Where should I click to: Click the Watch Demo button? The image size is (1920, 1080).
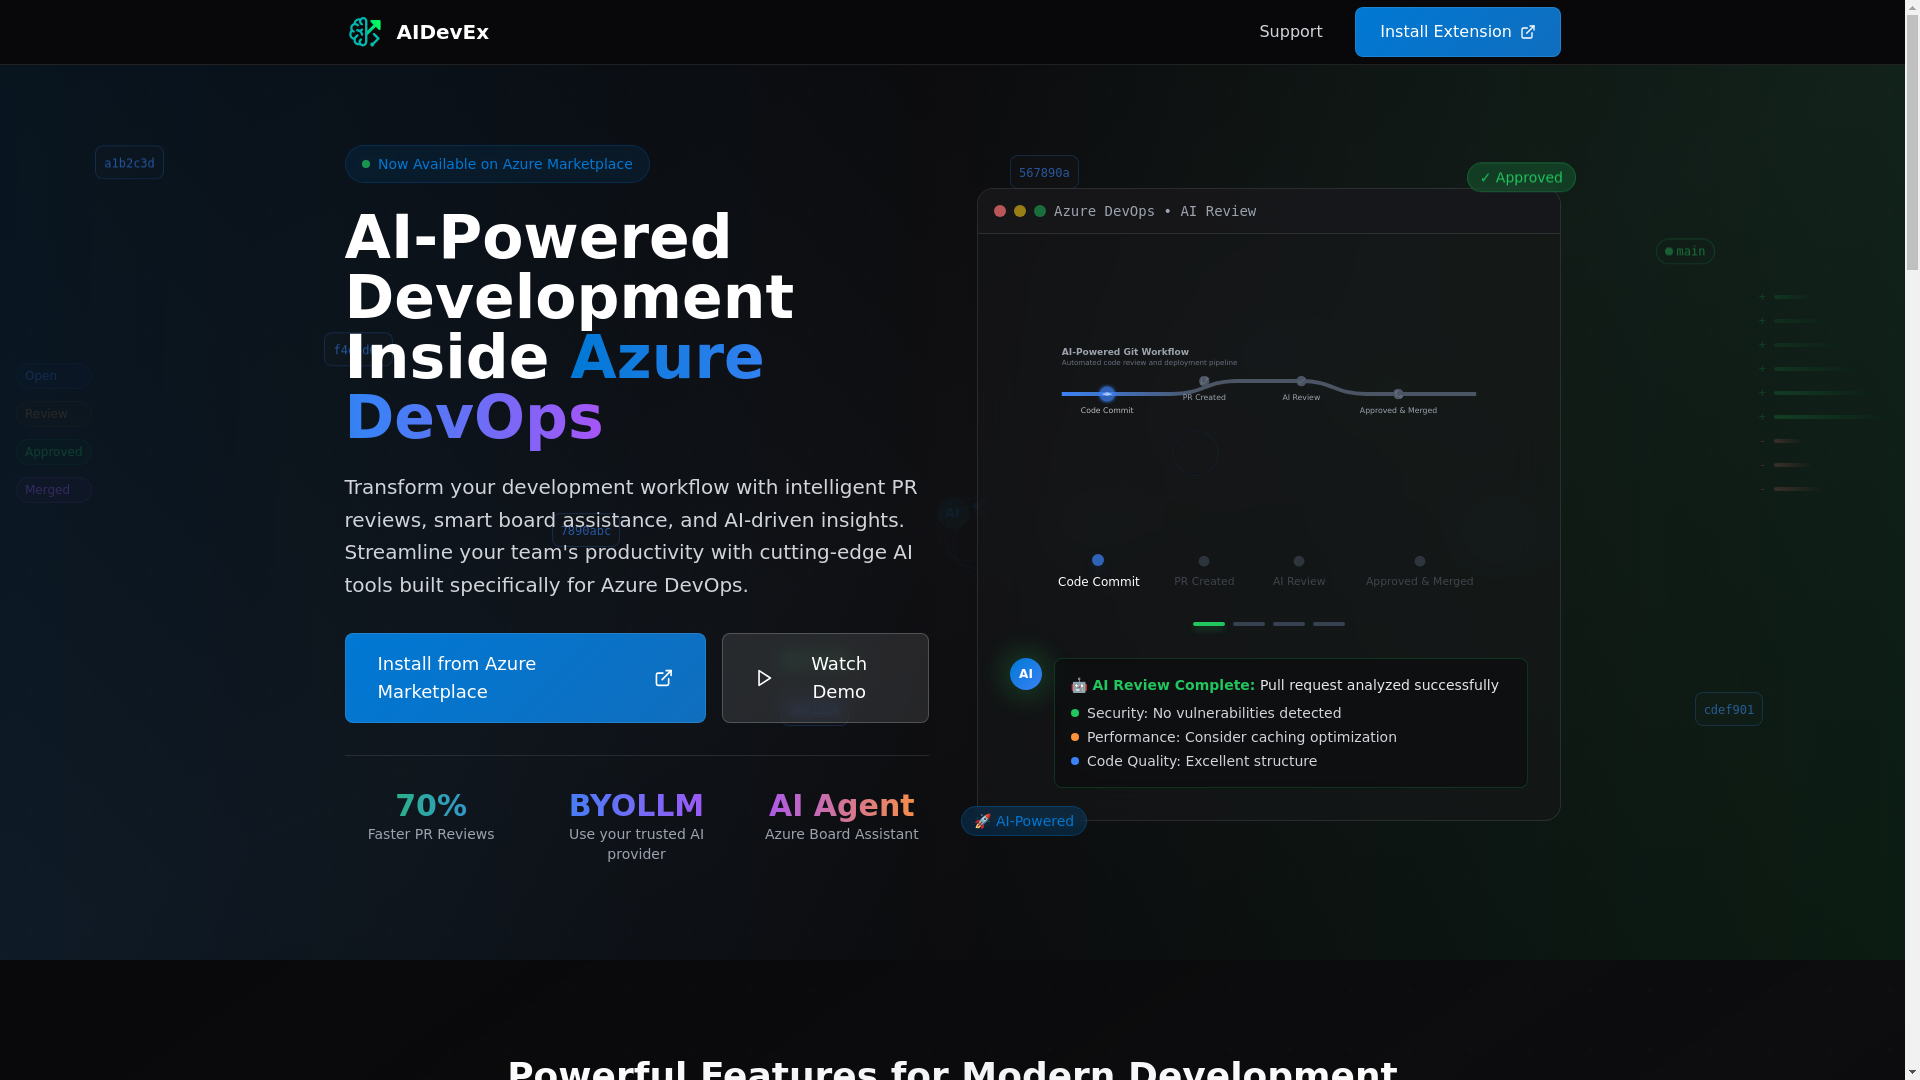coord(825,678)
